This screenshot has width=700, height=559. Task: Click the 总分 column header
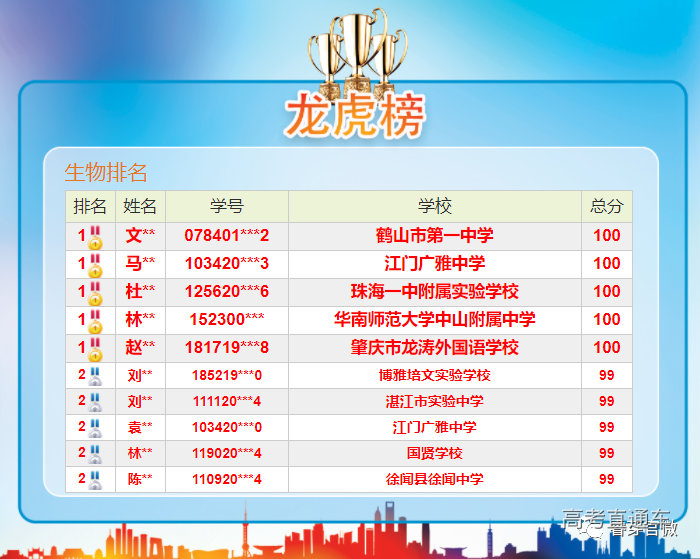pos(606,206)
